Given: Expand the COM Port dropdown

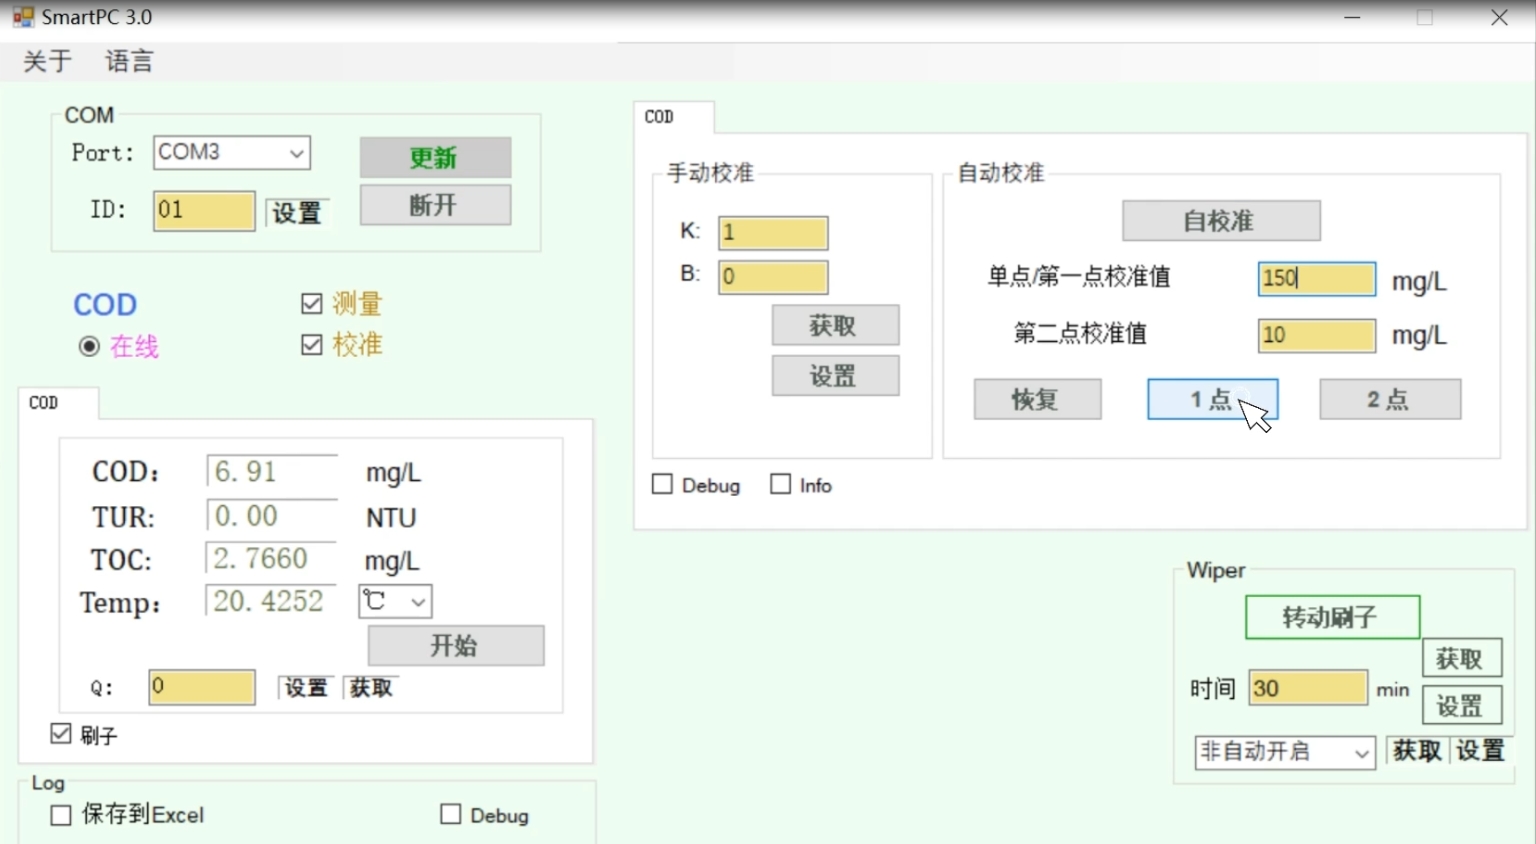Looking at the screenshot, I should click(x=296, y=153).
